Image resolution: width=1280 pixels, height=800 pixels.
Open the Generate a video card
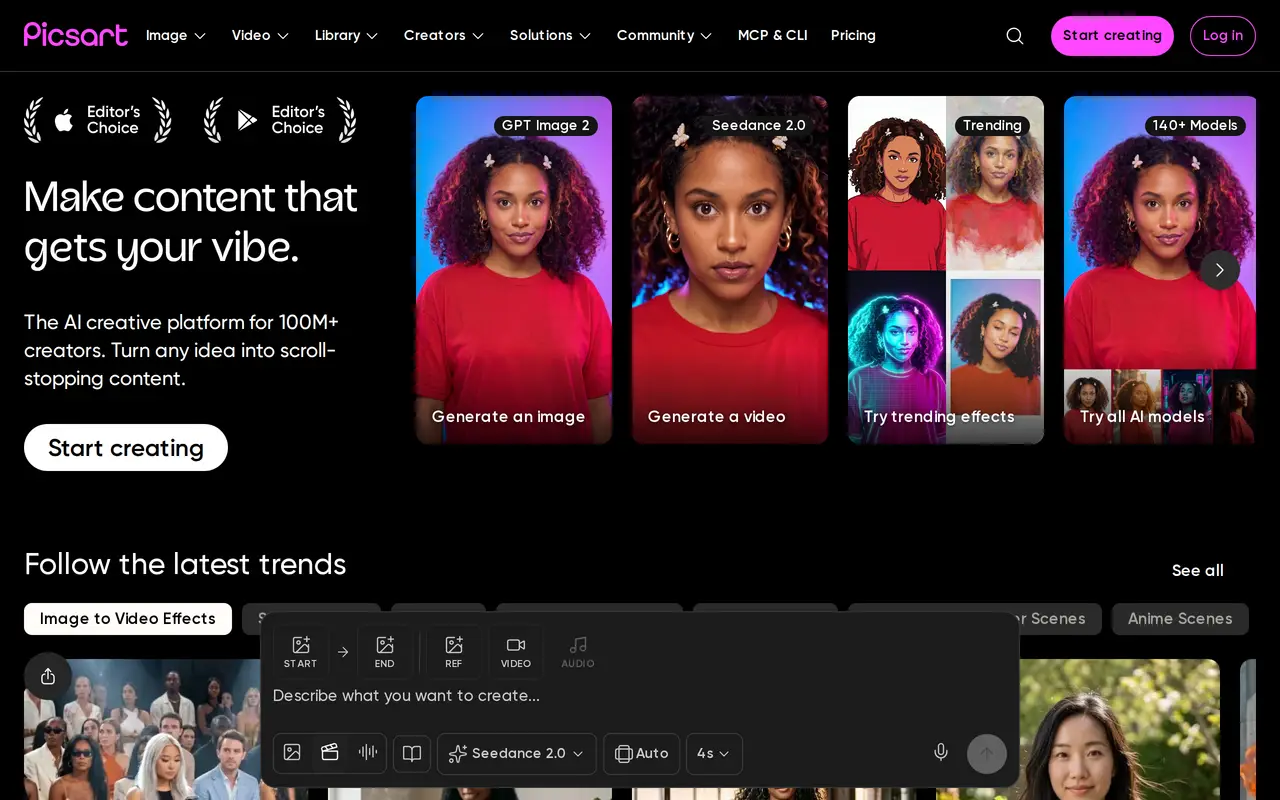(730, 270)
